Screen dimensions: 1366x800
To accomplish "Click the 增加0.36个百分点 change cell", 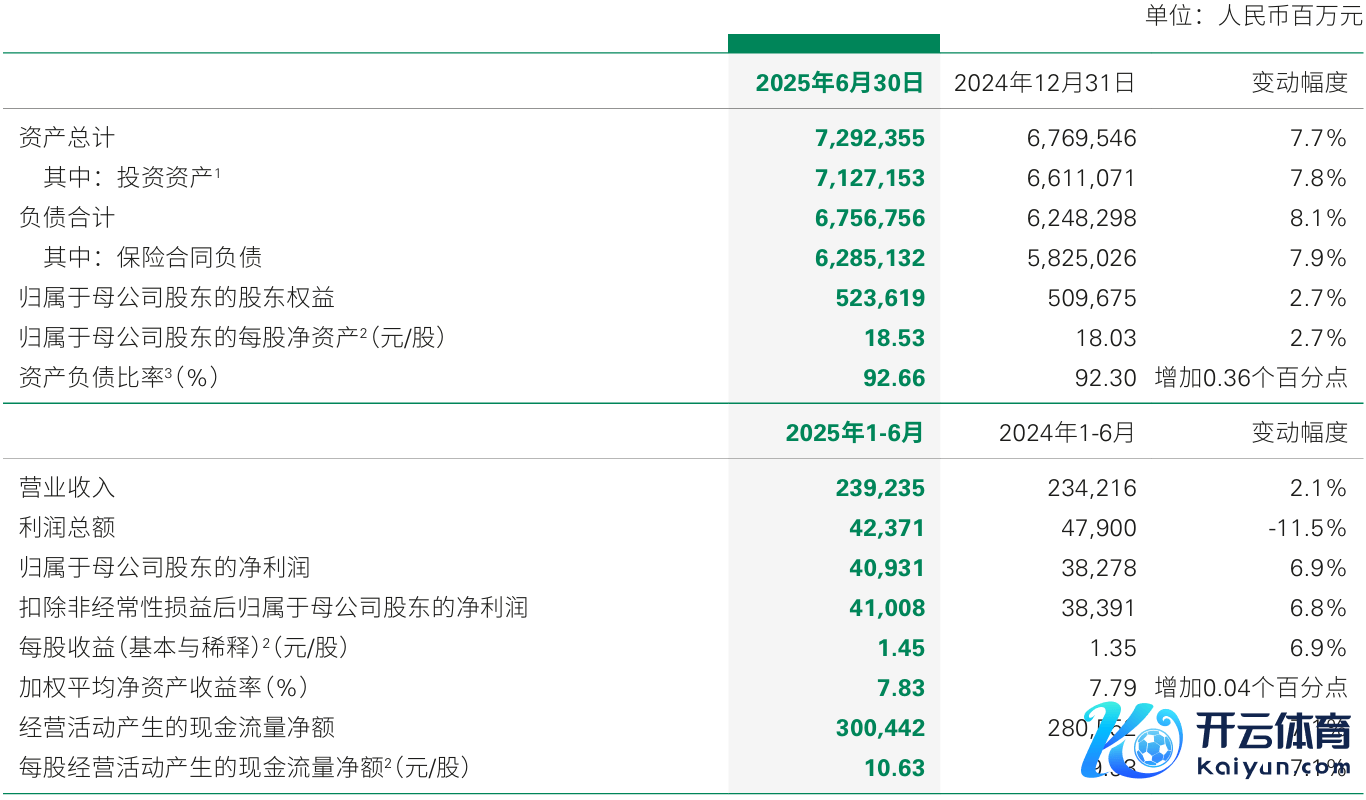I will pyautogui.click(x=1250, y=378).
